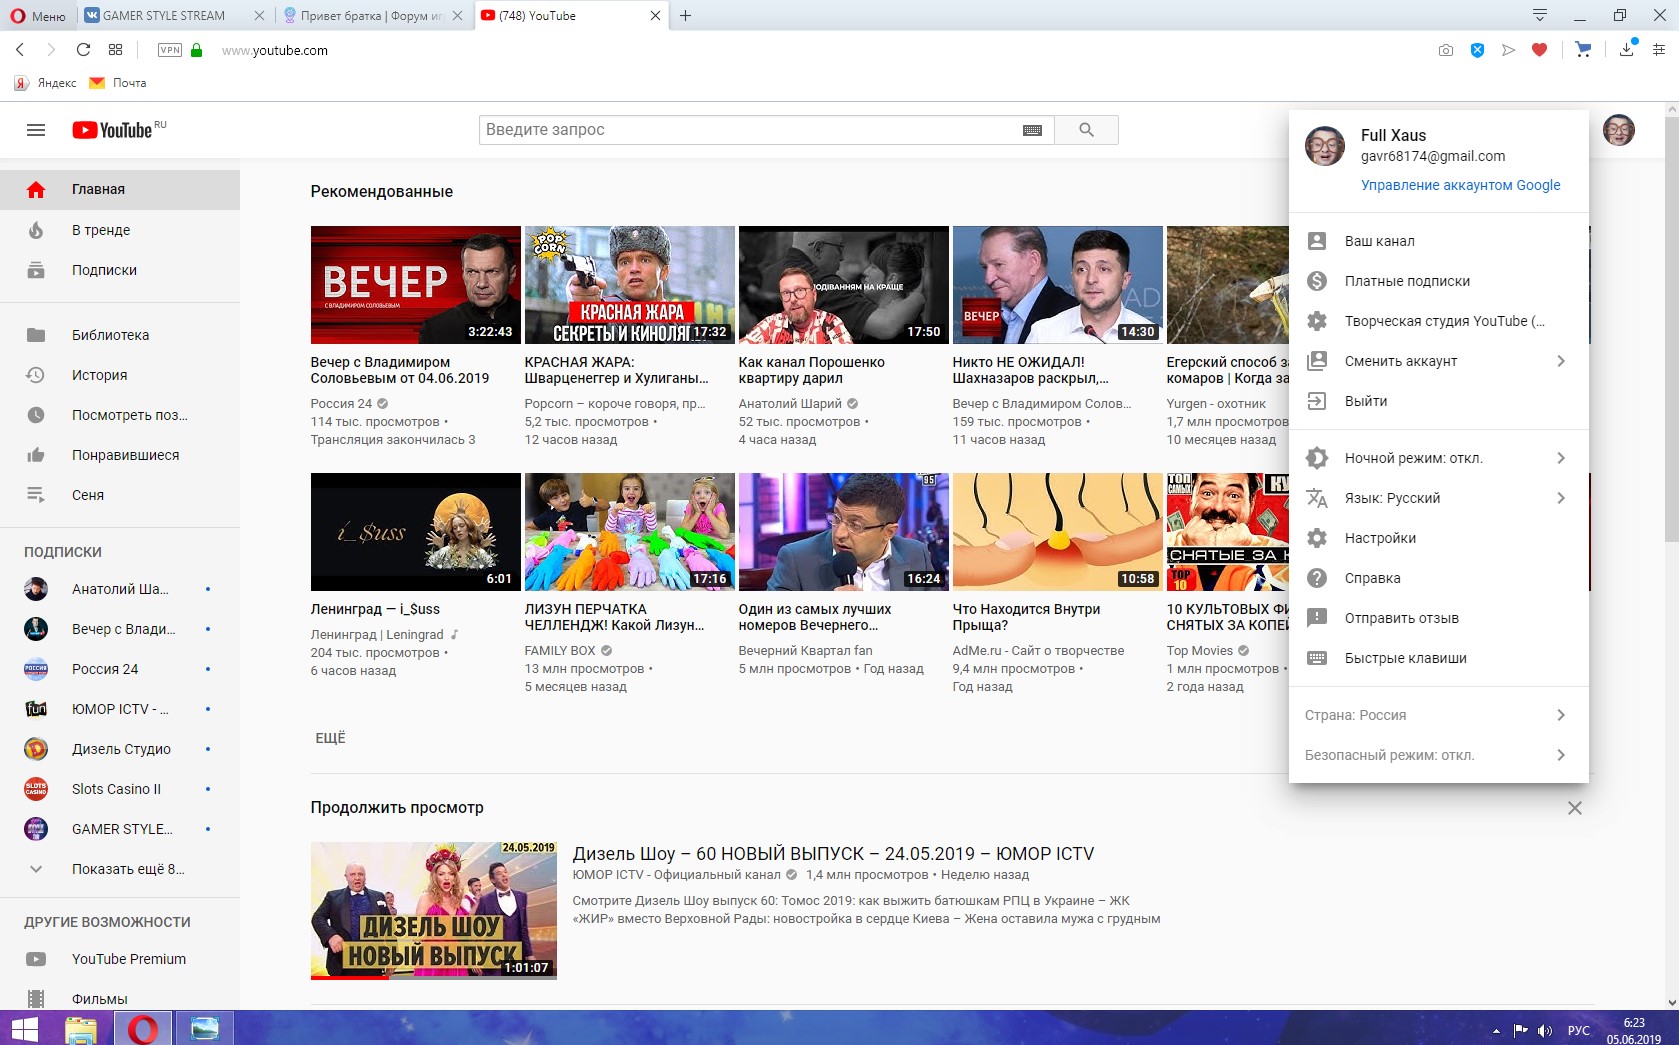Open the Subscriptions icon in sidebar

point(36,270)
